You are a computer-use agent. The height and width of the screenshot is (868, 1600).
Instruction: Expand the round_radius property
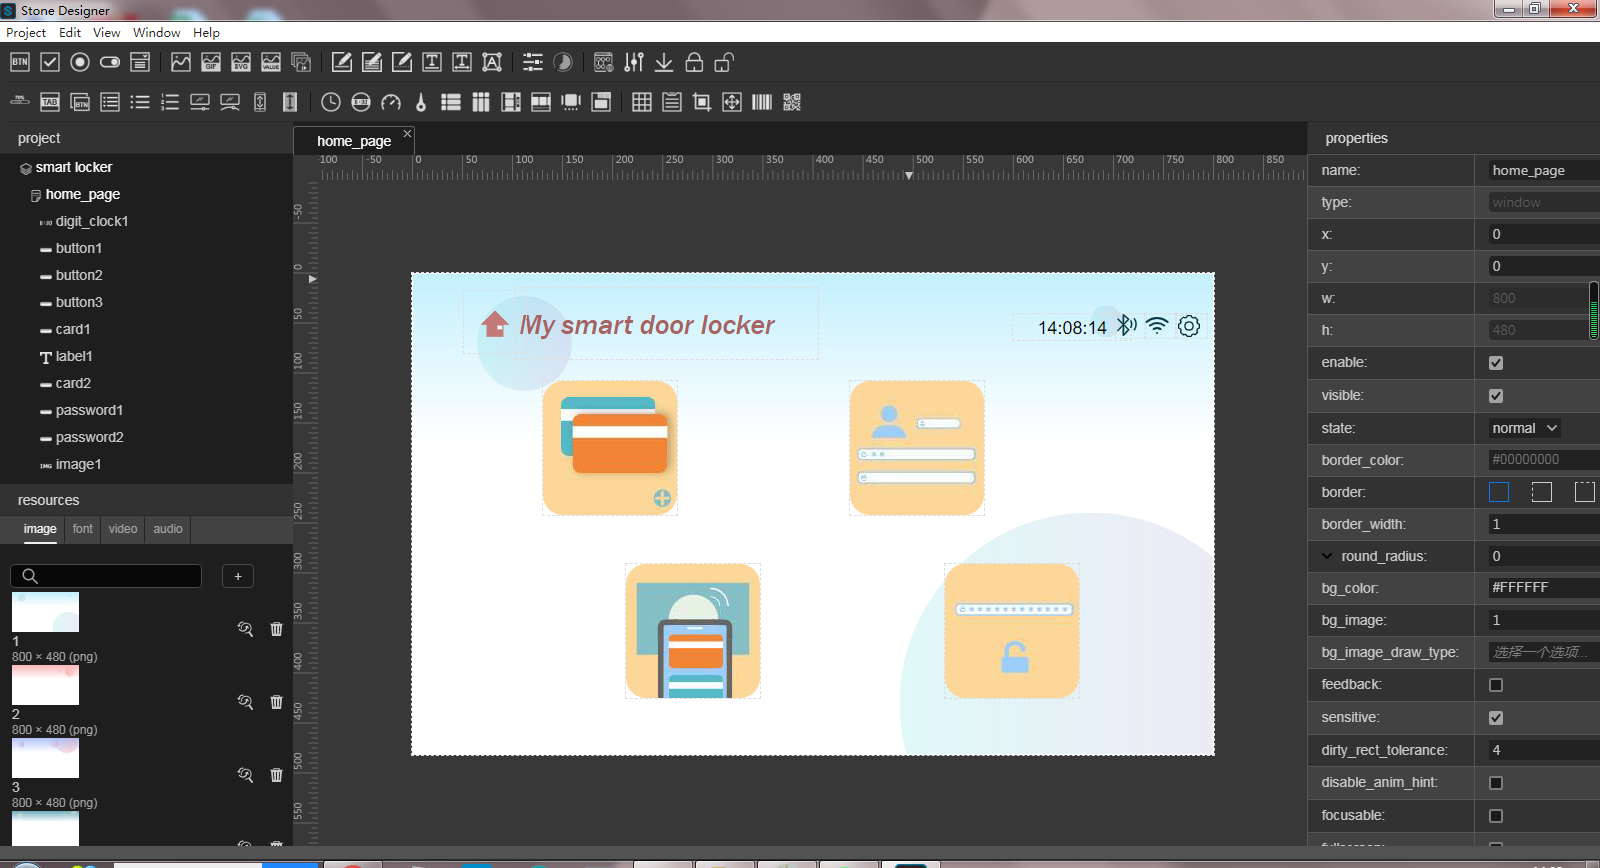click(x=1327, y=556)
